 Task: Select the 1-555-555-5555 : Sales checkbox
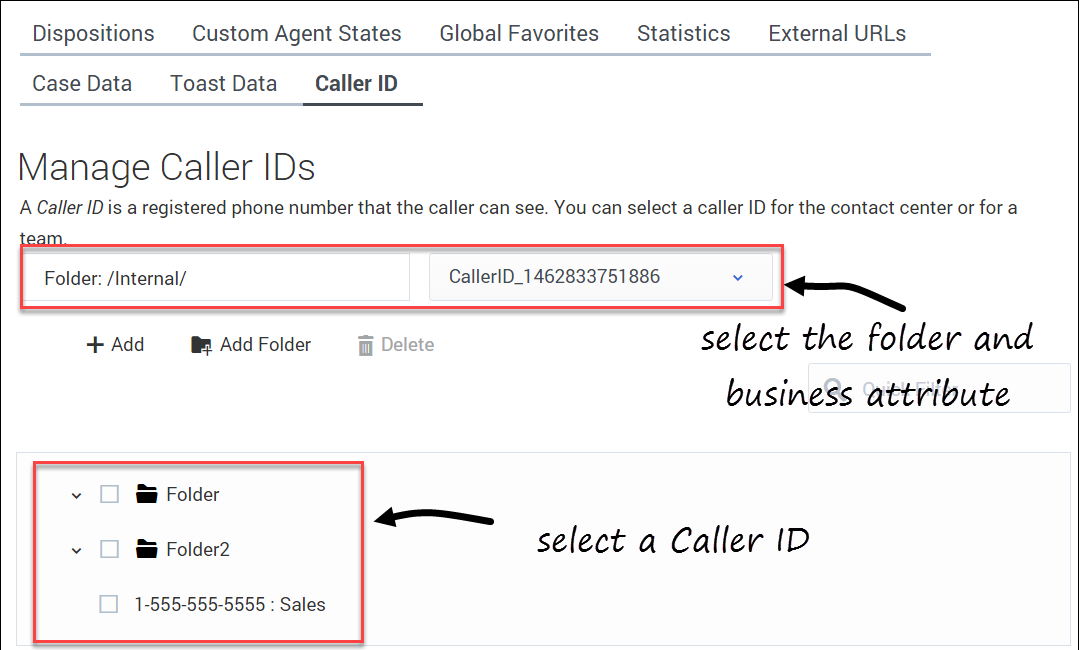point(109,604)
